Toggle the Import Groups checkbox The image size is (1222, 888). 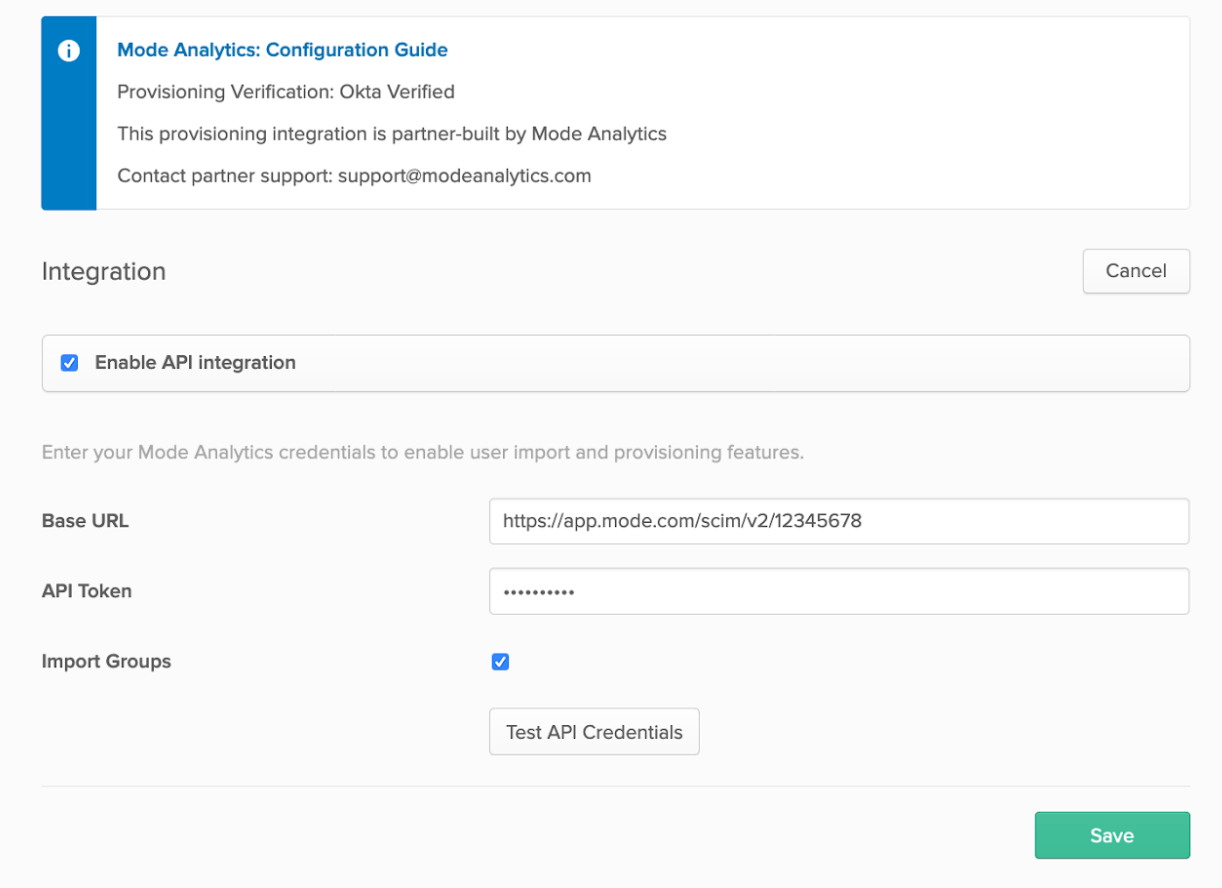click(500, 661)
